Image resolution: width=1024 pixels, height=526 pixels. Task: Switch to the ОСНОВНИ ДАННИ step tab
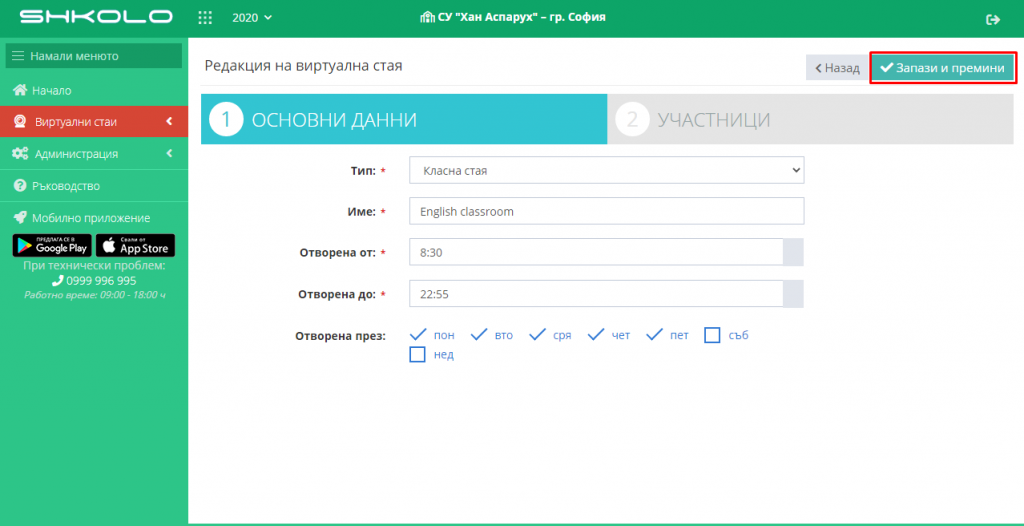tap(404, 120)
